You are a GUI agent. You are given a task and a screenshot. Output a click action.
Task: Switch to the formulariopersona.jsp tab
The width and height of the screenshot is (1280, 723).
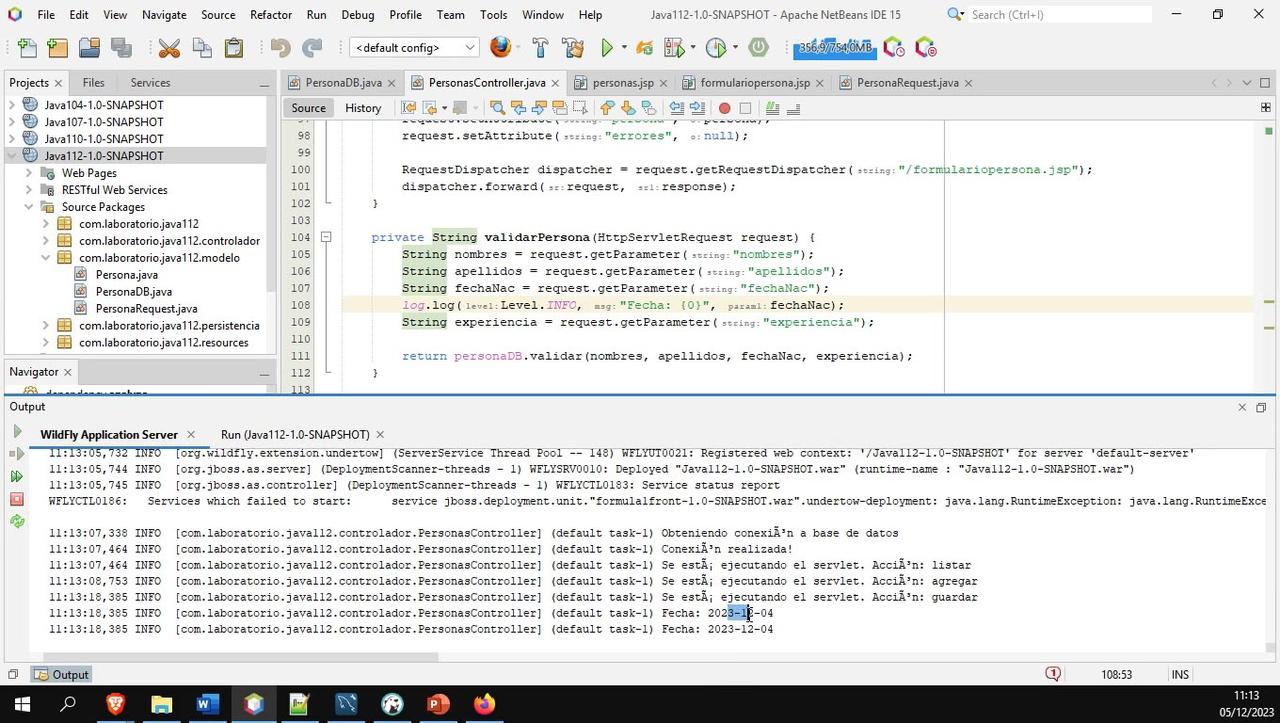click(755, 83)
